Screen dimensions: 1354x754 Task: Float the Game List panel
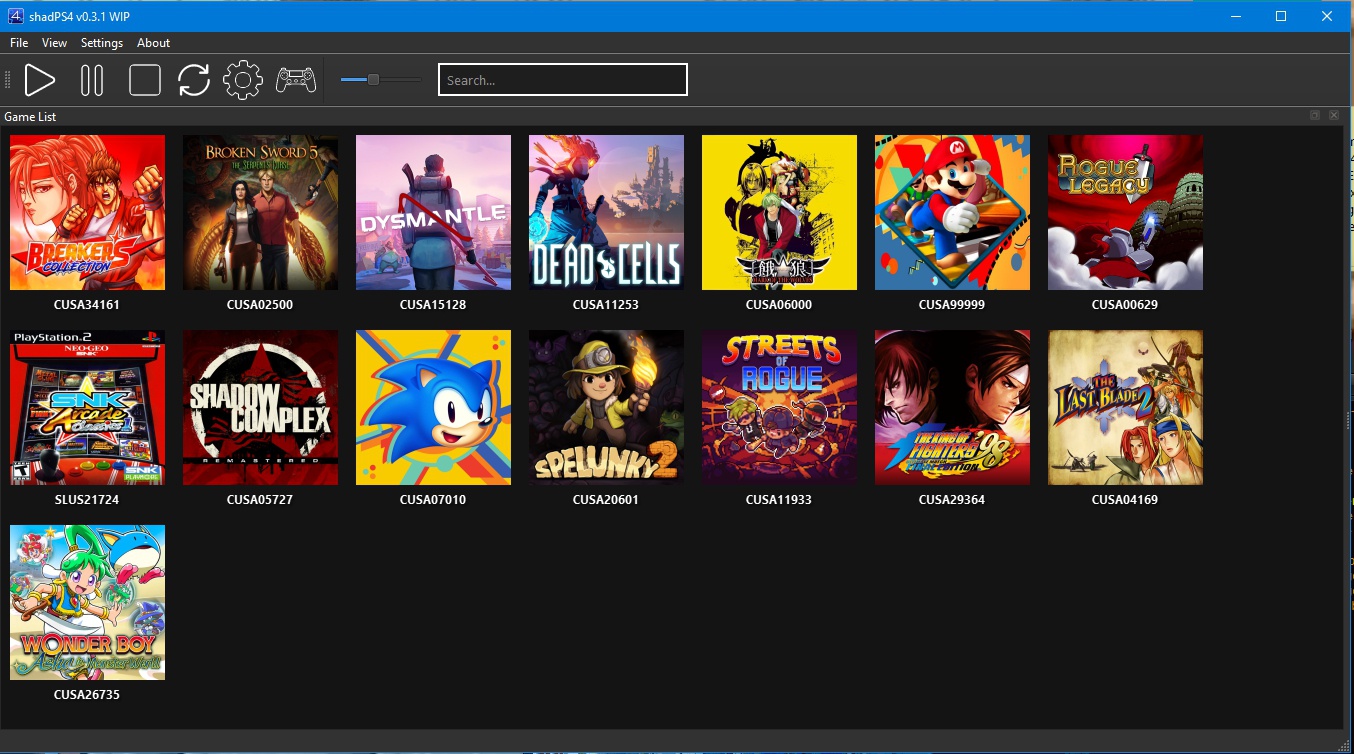[1316, 116]
